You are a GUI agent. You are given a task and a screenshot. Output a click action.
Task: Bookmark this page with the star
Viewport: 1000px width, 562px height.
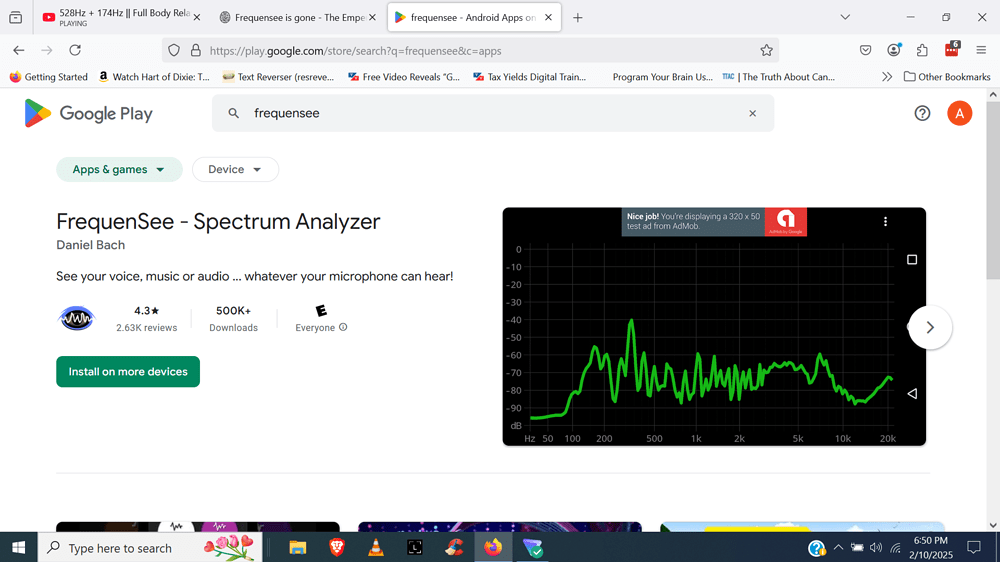click(x=766, y=50)
